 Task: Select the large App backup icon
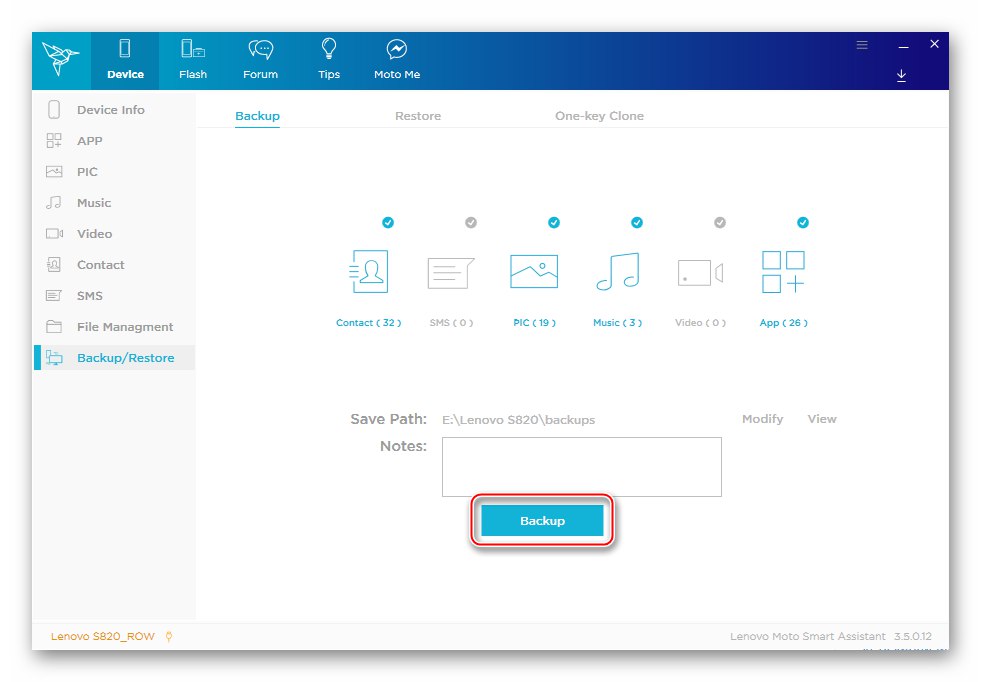[x=783, y=272]
